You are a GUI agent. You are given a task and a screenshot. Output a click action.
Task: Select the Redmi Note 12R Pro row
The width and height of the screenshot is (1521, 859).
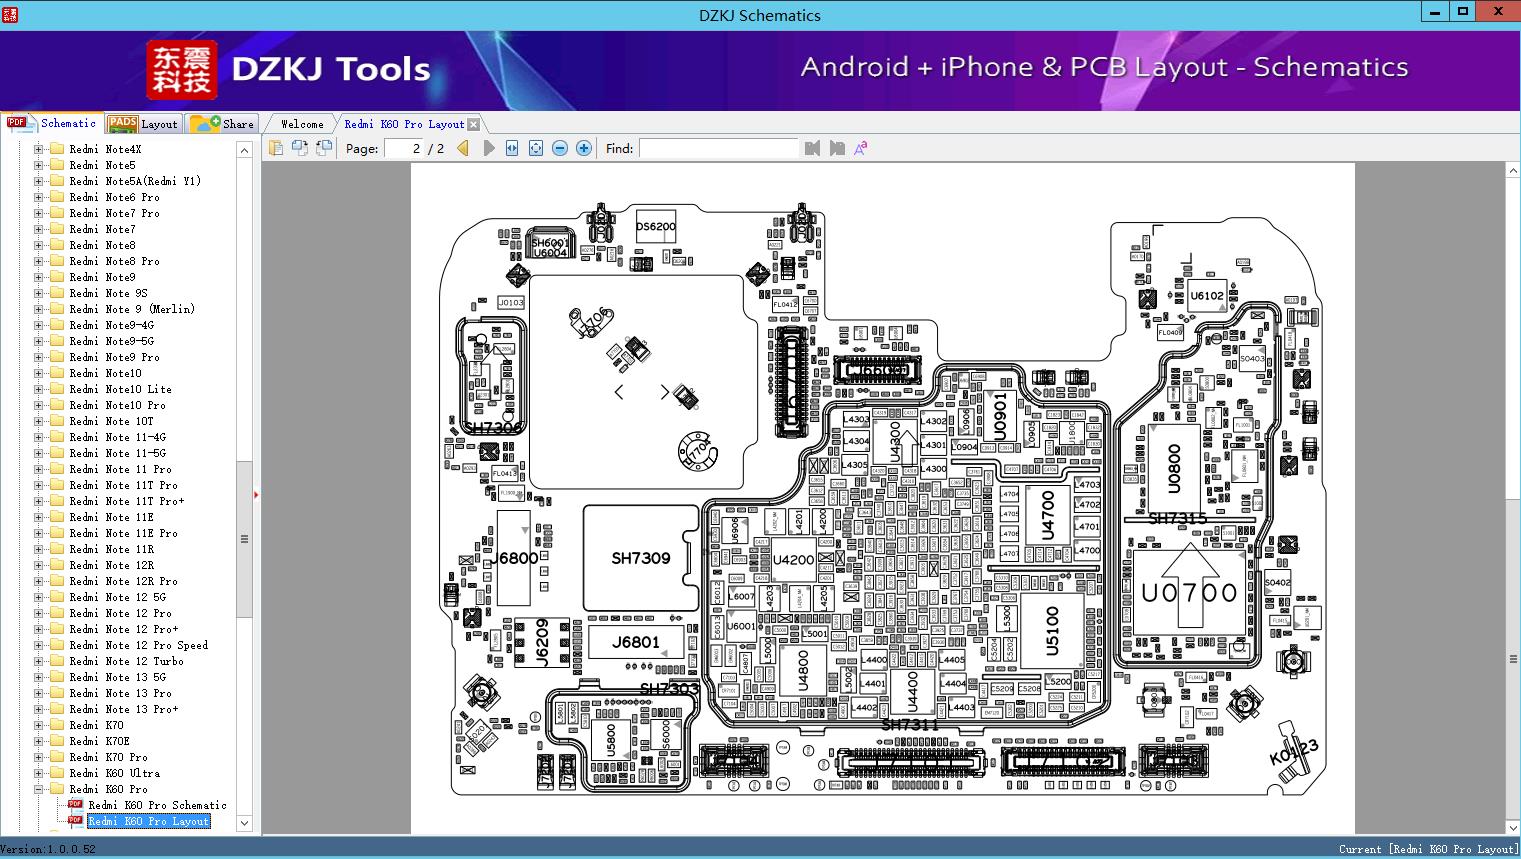click(x=123, y=581)
